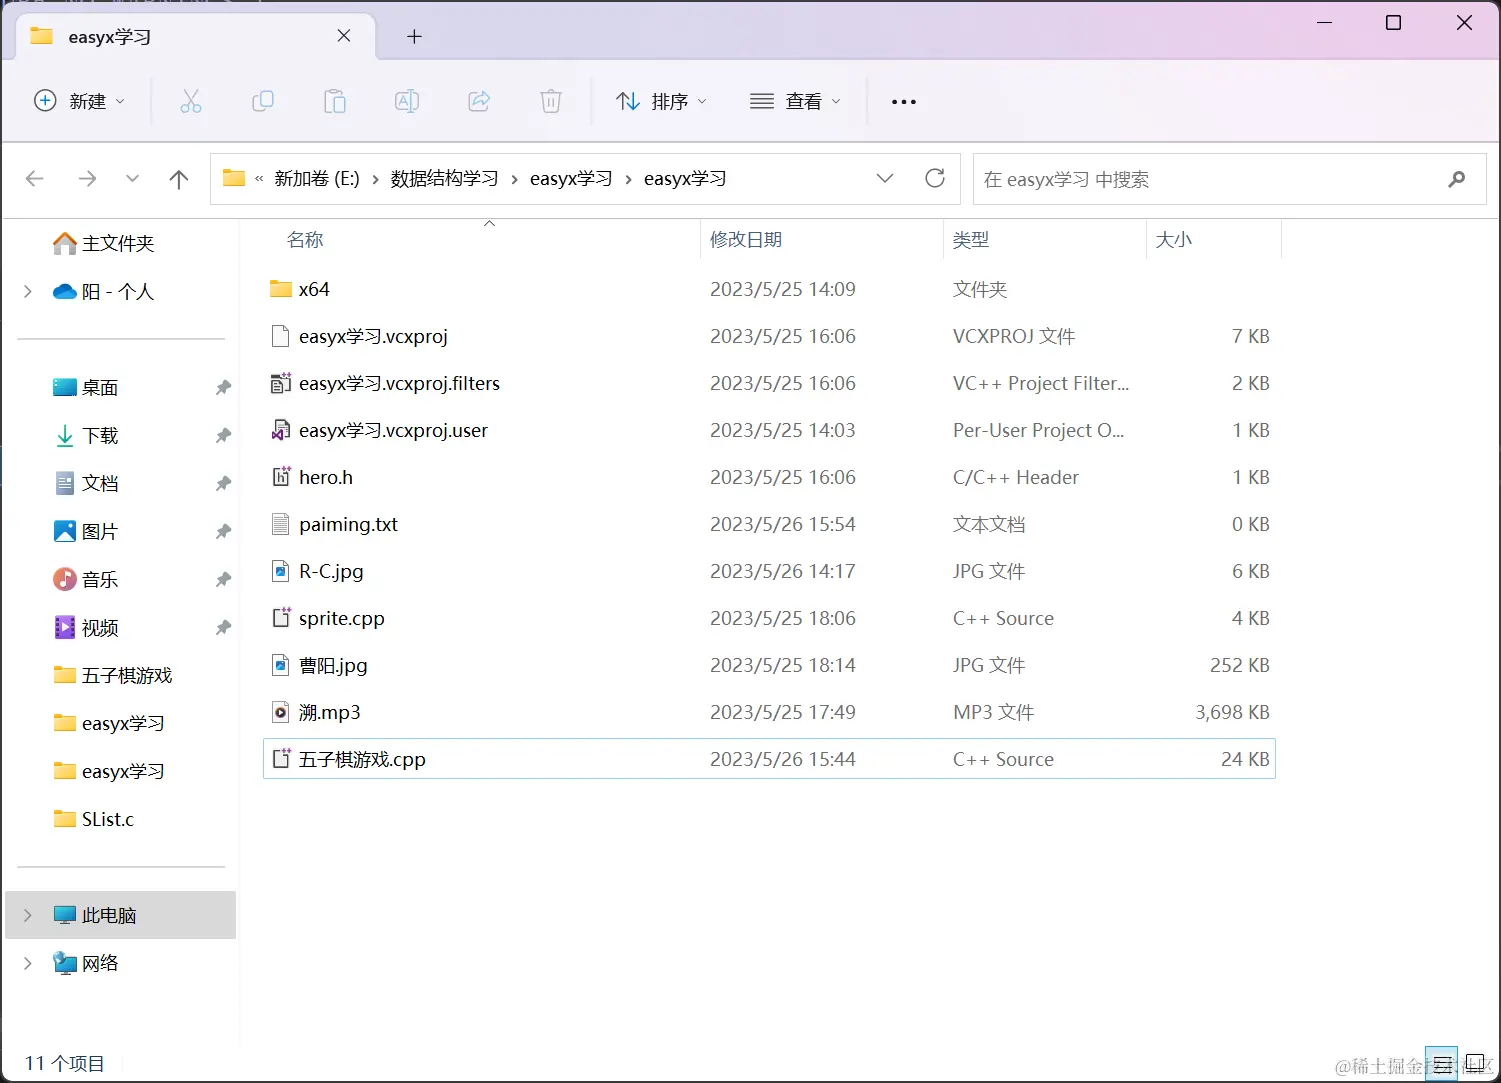Navigate to first easyx学习 breadcrumb after 数据结构学习
The height and width of the screenshot is (1083, 1501).
coord(571,179)
